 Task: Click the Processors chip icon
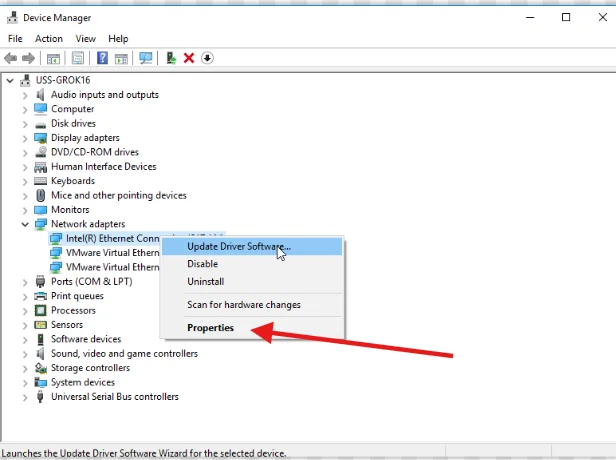[40, 310]
